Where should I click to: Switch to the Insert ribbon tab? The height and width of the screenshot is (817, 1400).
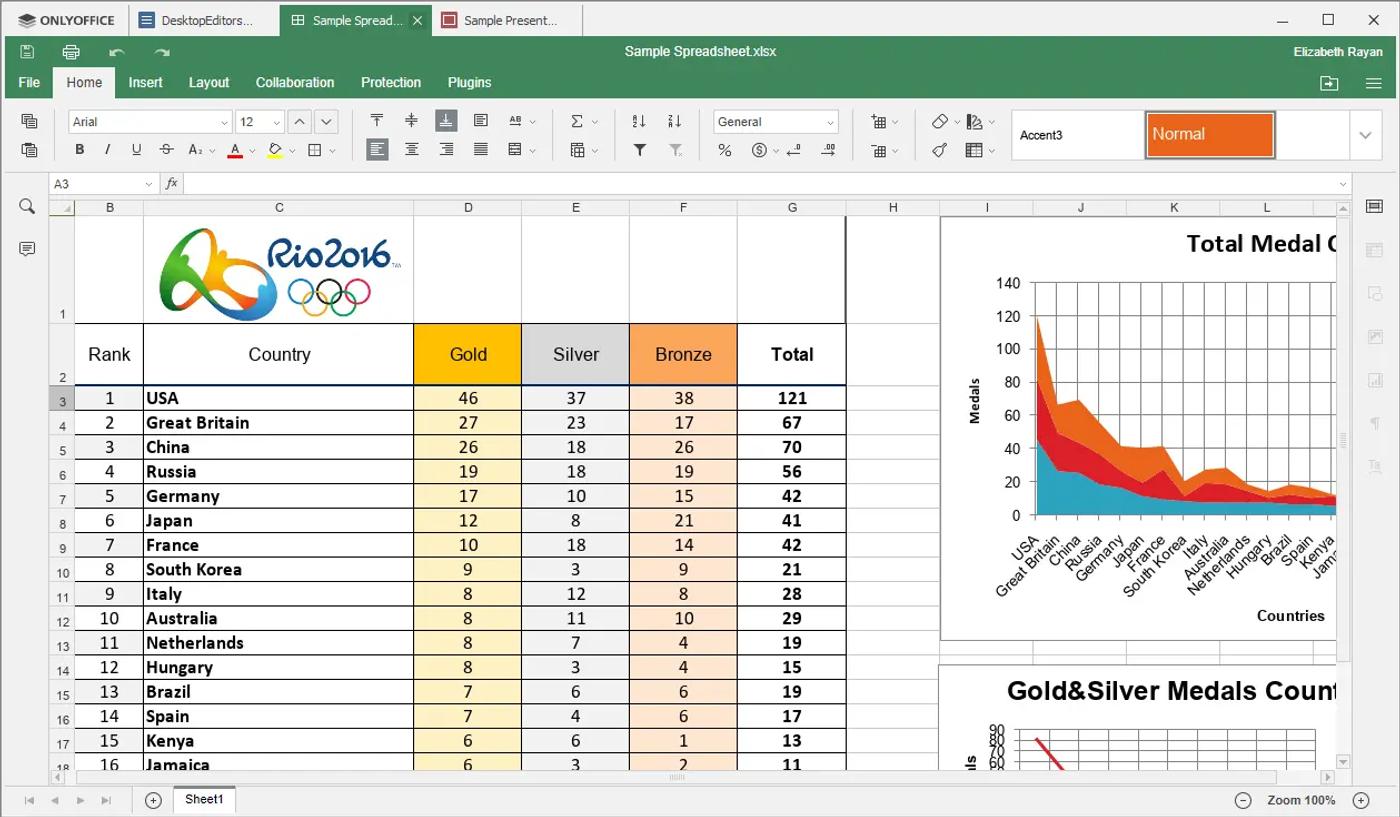146,83
